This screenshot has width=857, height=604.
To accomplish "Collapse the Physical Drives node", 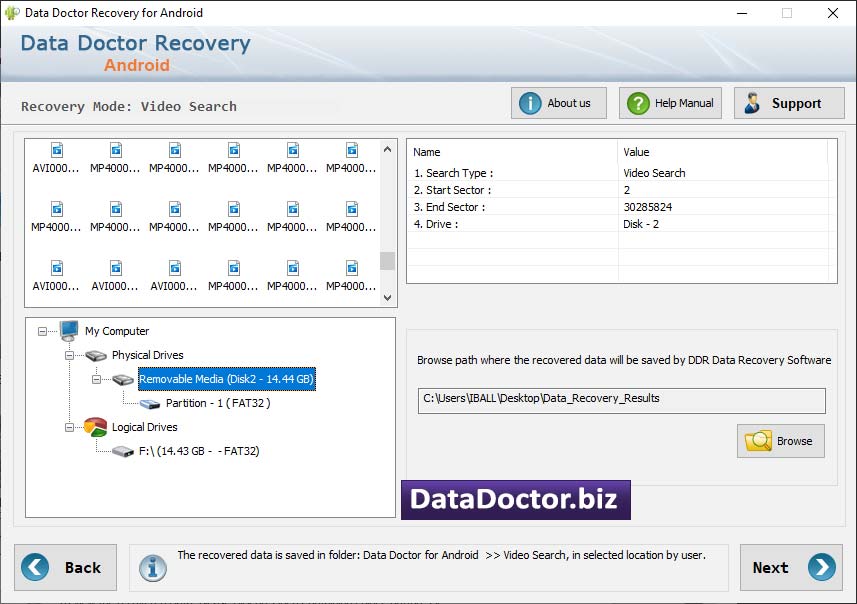I will [x=69, y=355].
